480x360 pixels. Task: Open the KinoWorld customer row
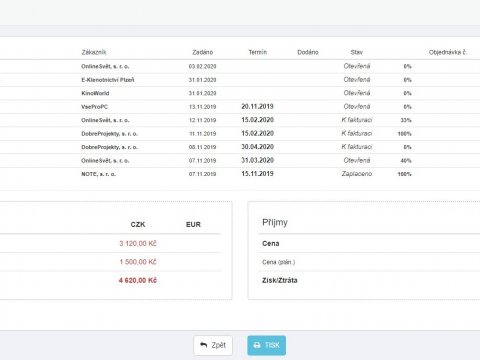coord(240,93)
